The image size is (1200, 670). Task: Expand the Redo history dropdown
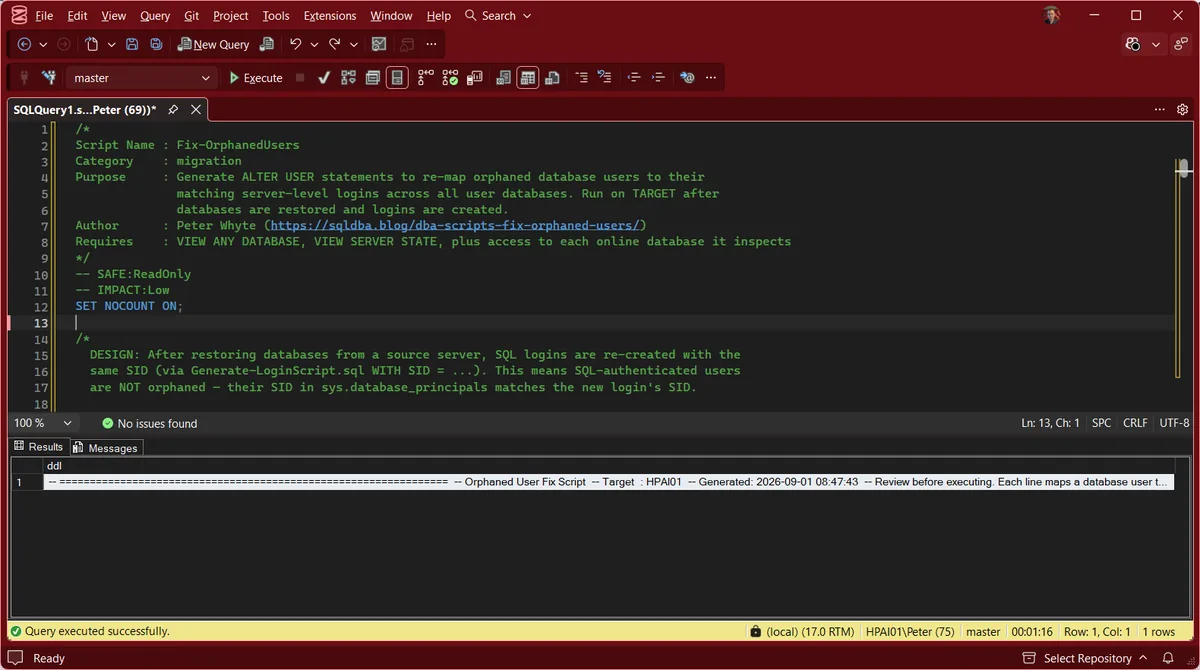pos(355,44)
